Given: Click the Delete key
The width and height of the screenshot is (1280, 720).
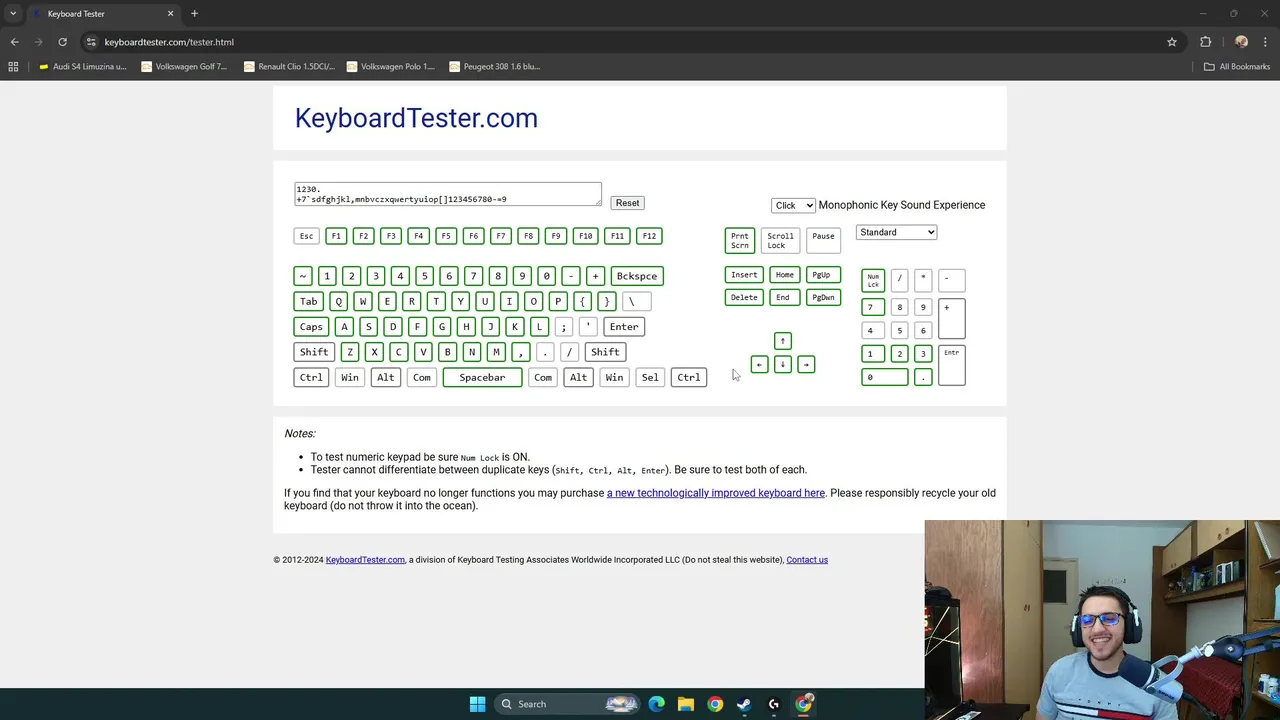Looking at the screenshot, I should click(744, 298).
